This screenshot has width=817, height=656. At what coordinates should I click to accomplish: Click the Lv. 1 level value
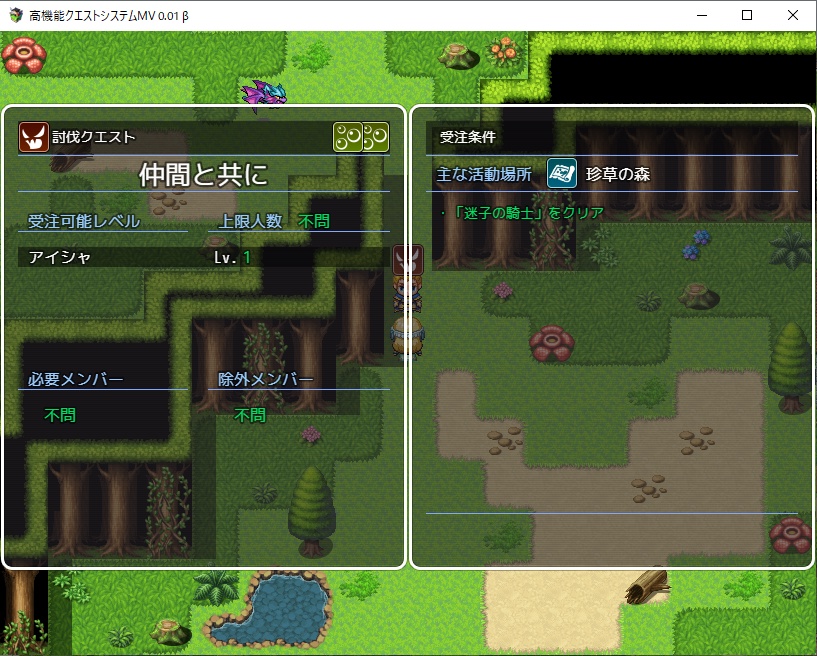(x=232, y=257)
